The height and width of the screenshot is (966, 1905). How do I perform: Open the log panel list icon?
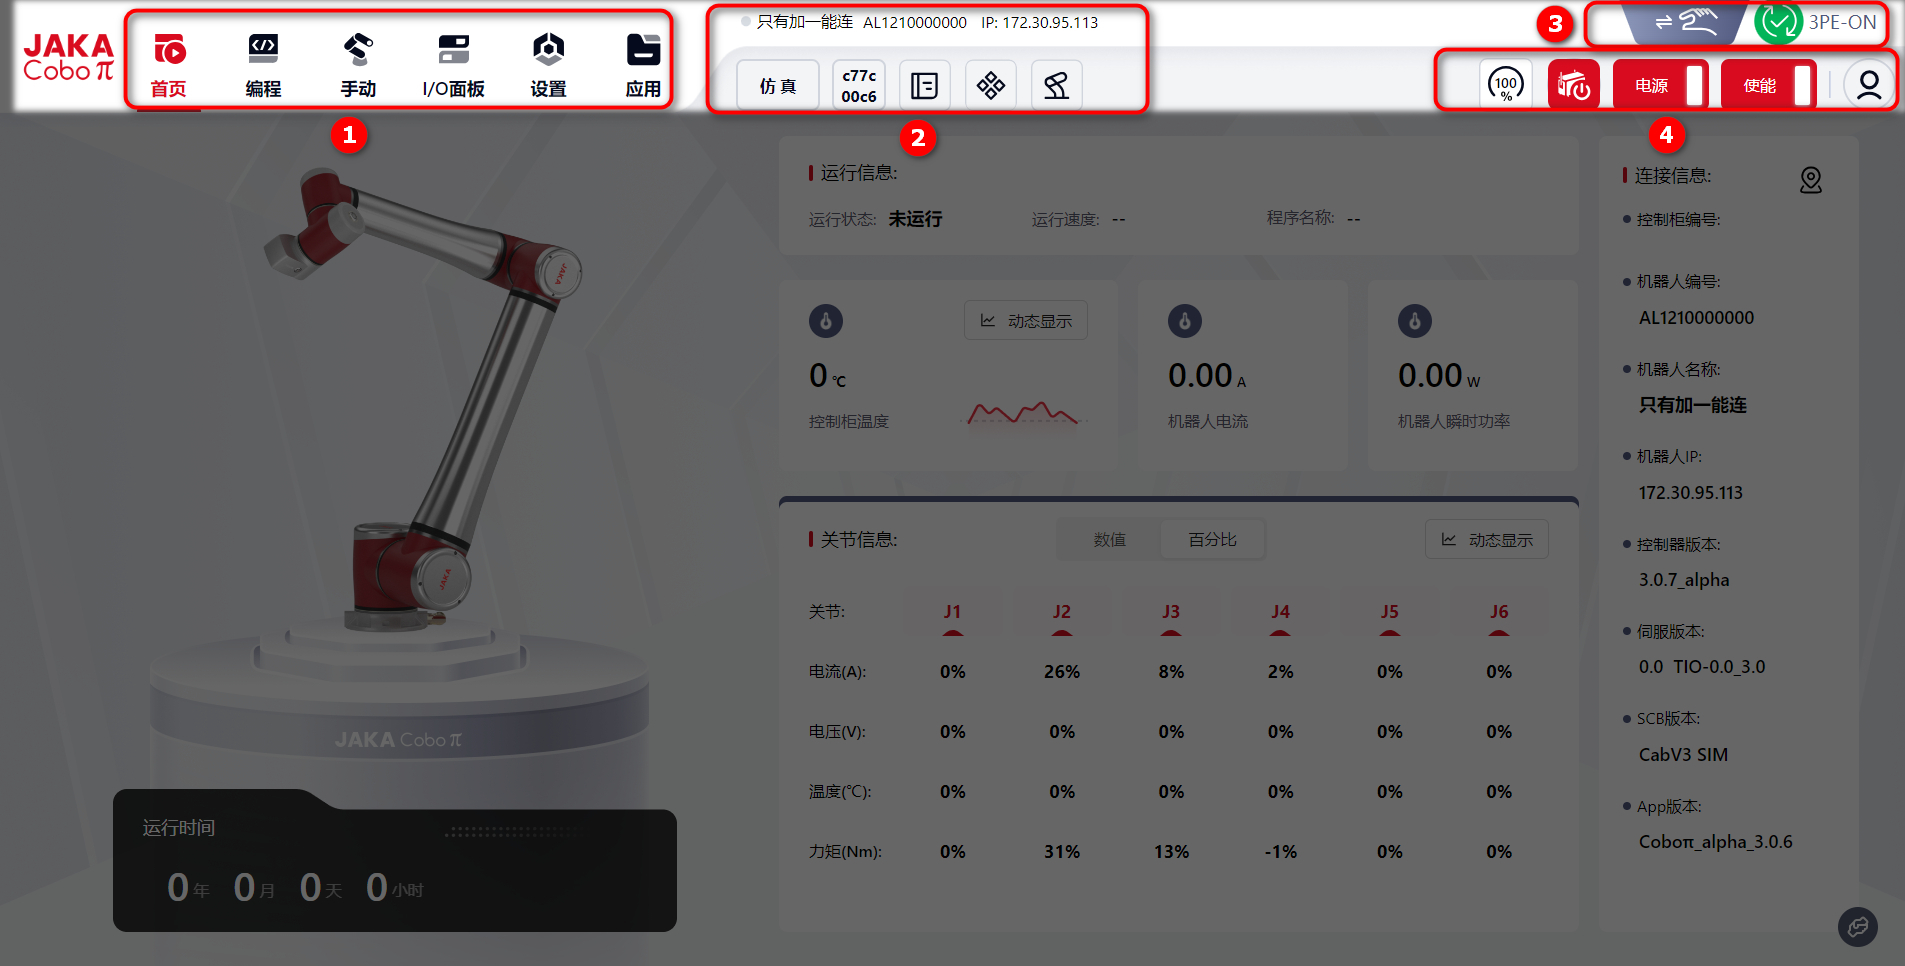[x=924, y=86]
